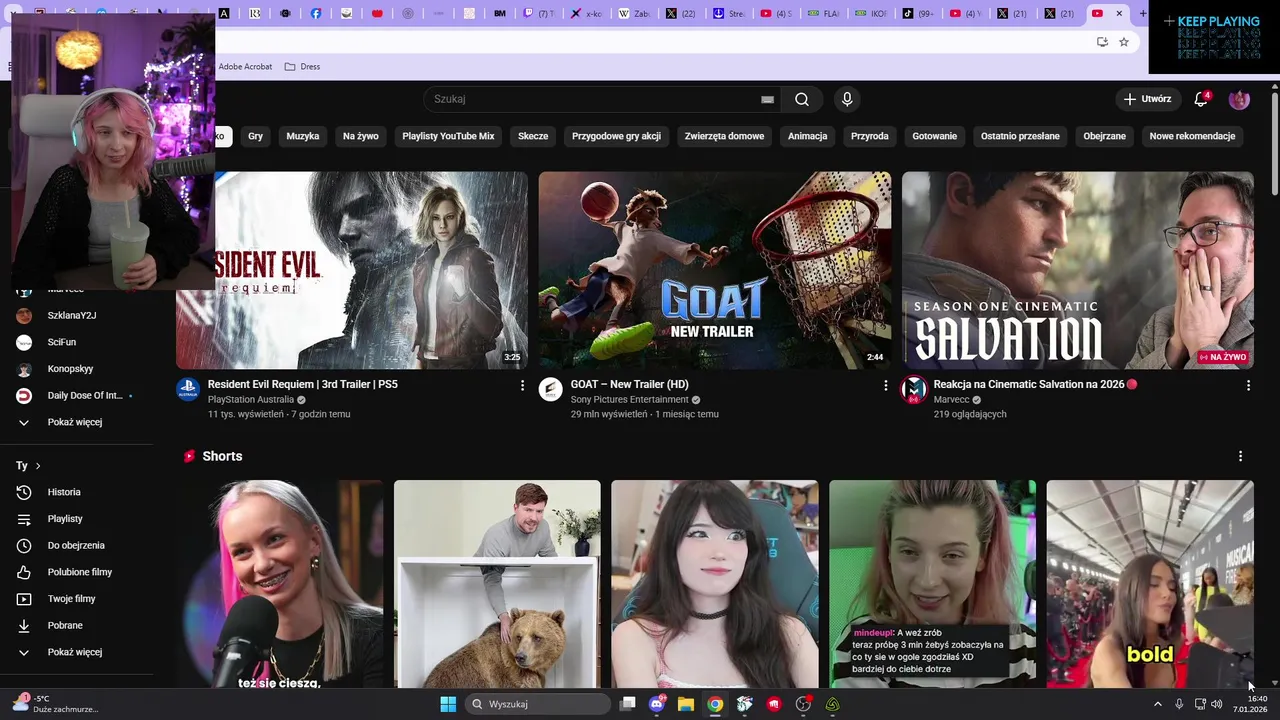The width and height of the screenshot is (1280, 720).
Task: Open GOAT – New Trailer (HD) title
Action: [x=630, y=384]
